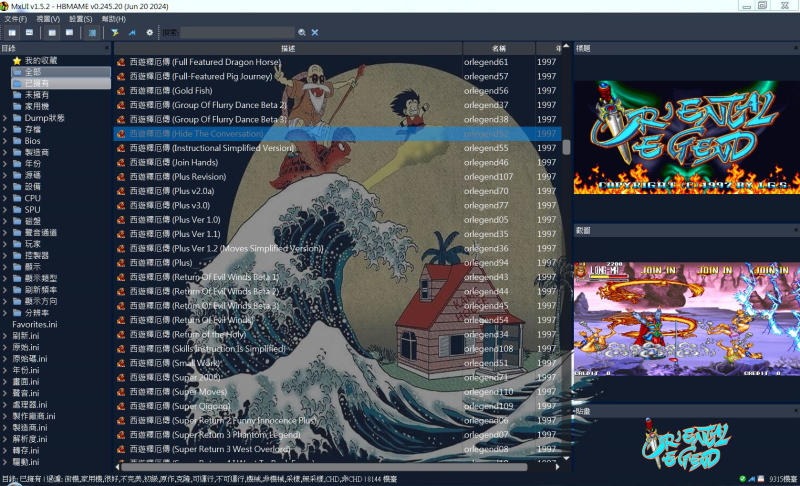This screenshot has width=800, height=486.
Task: Open the 視圖(V) menu
Action: (48, 19)
